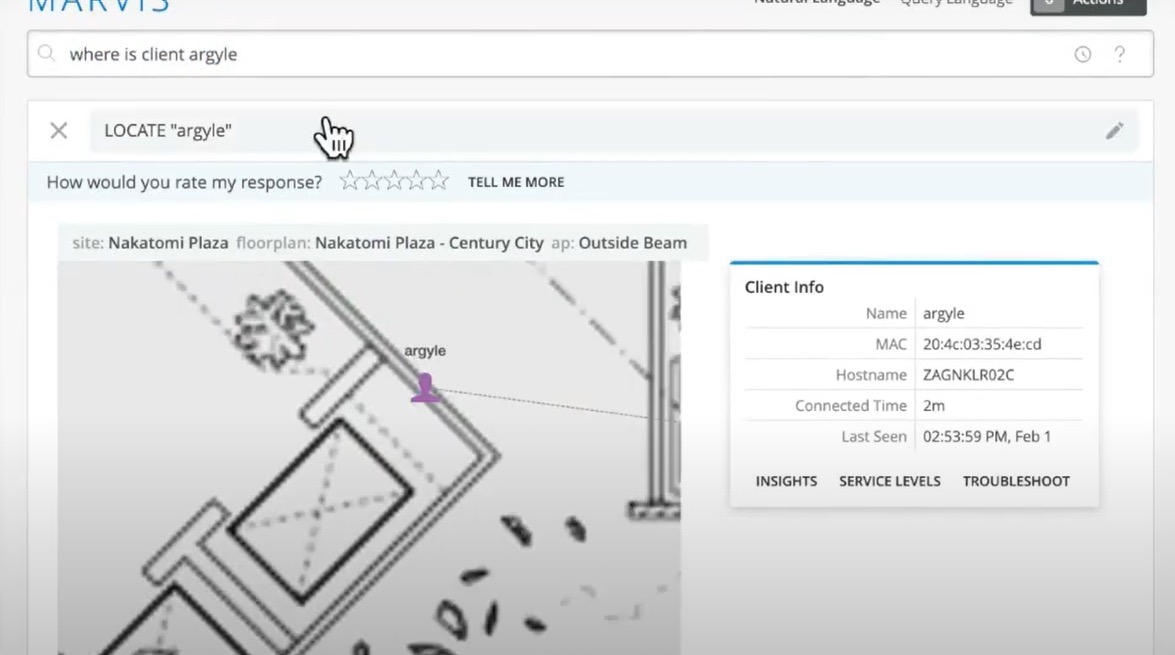Click the search magnifier icon
1175x655 pixels.
[x=46, y=54]
